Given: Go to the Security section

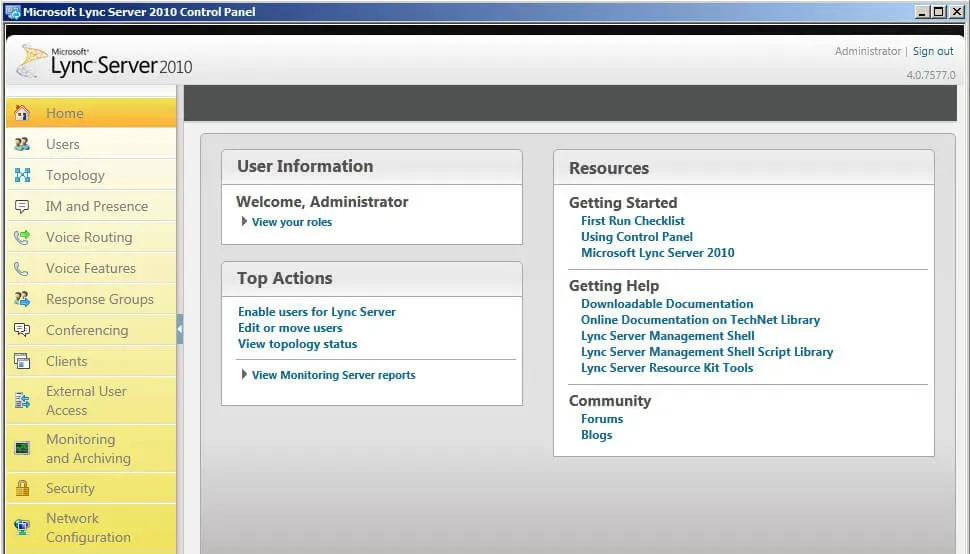Looking at the screenshot, I should [91, 488].
